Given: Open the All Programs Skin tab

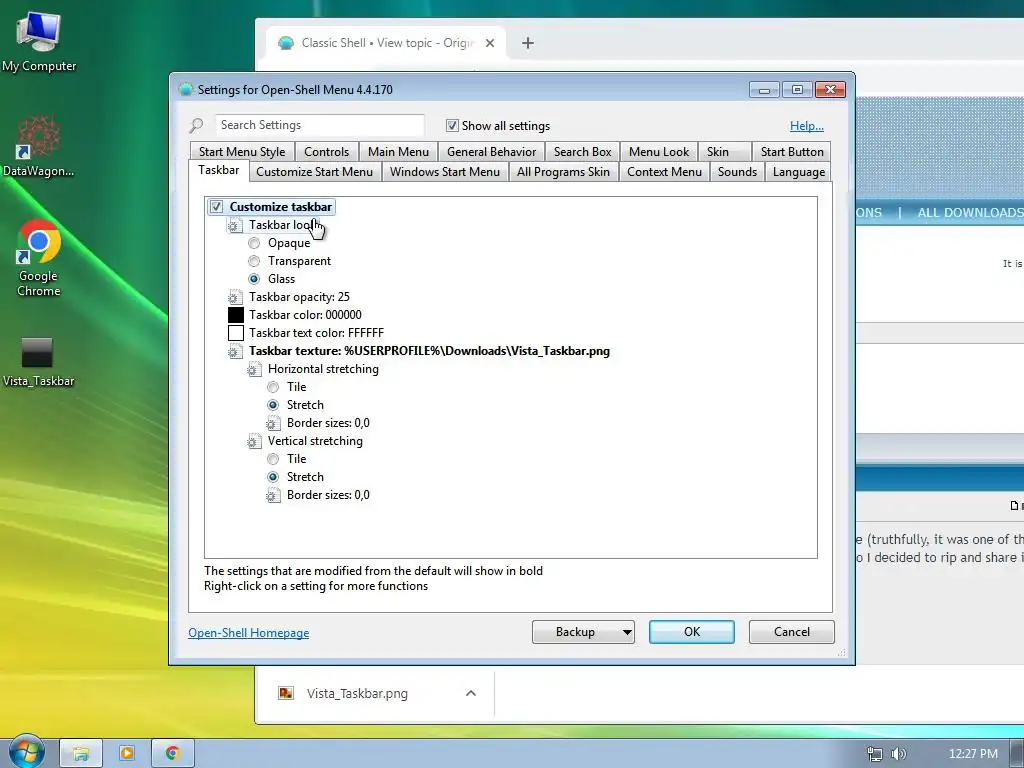Looking at the screenshot, I should (x=563, y=172).
